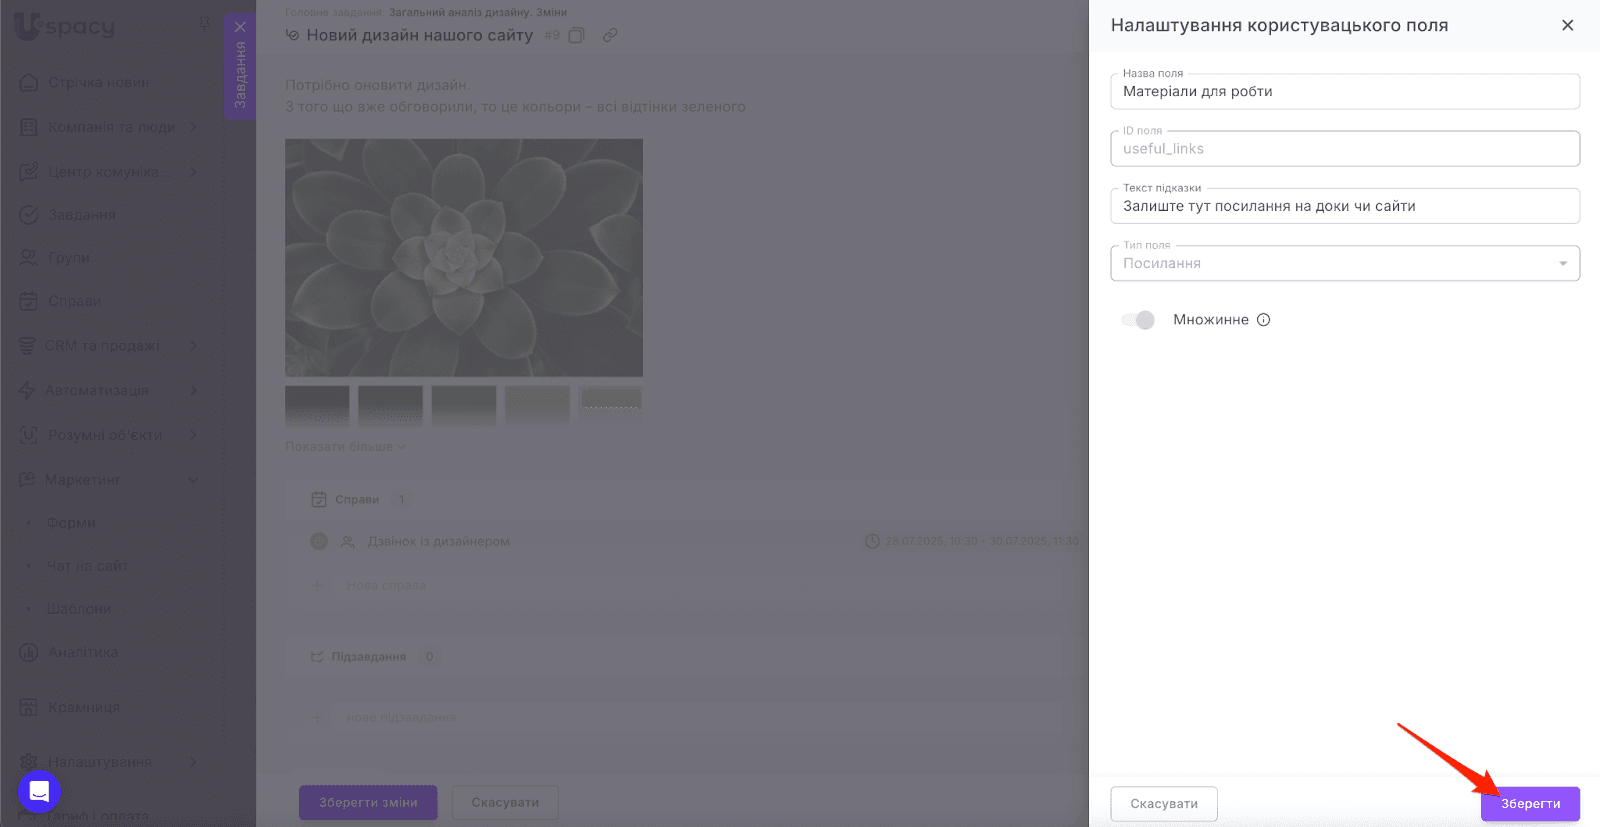Open the large succulent image
The height and width of the screenshot is (827, 1600).
click(x=464, y=258)
